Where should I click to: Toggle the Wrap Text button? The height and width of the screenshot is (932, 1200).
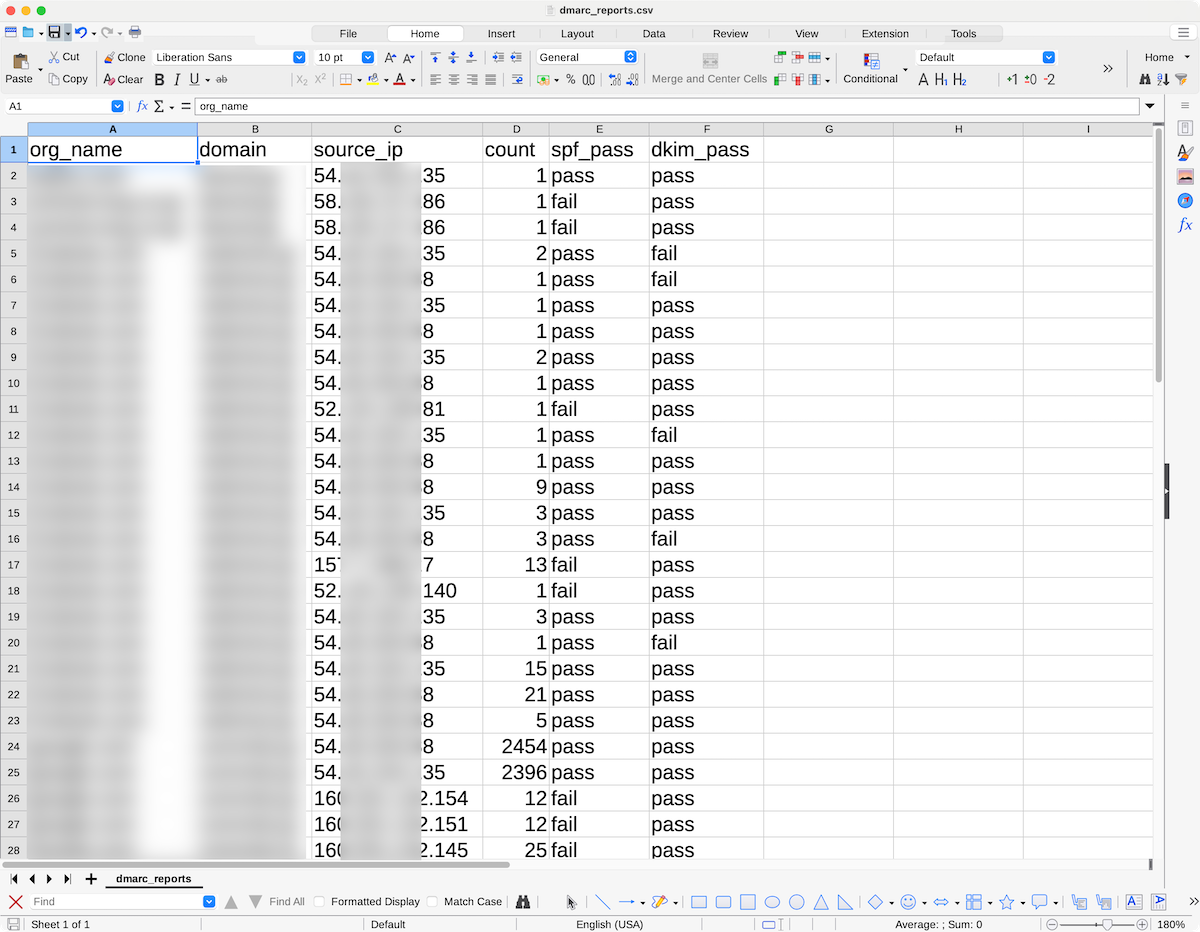tap(517, 80)
